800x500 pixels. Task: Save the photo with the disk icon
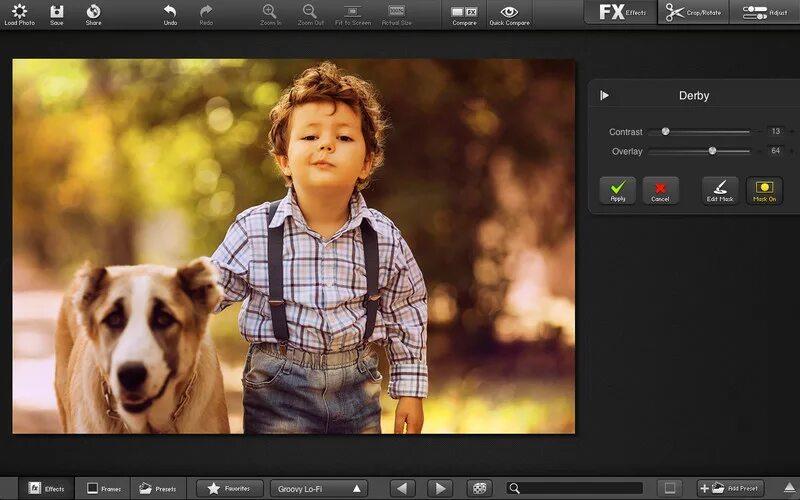(57, 11)
